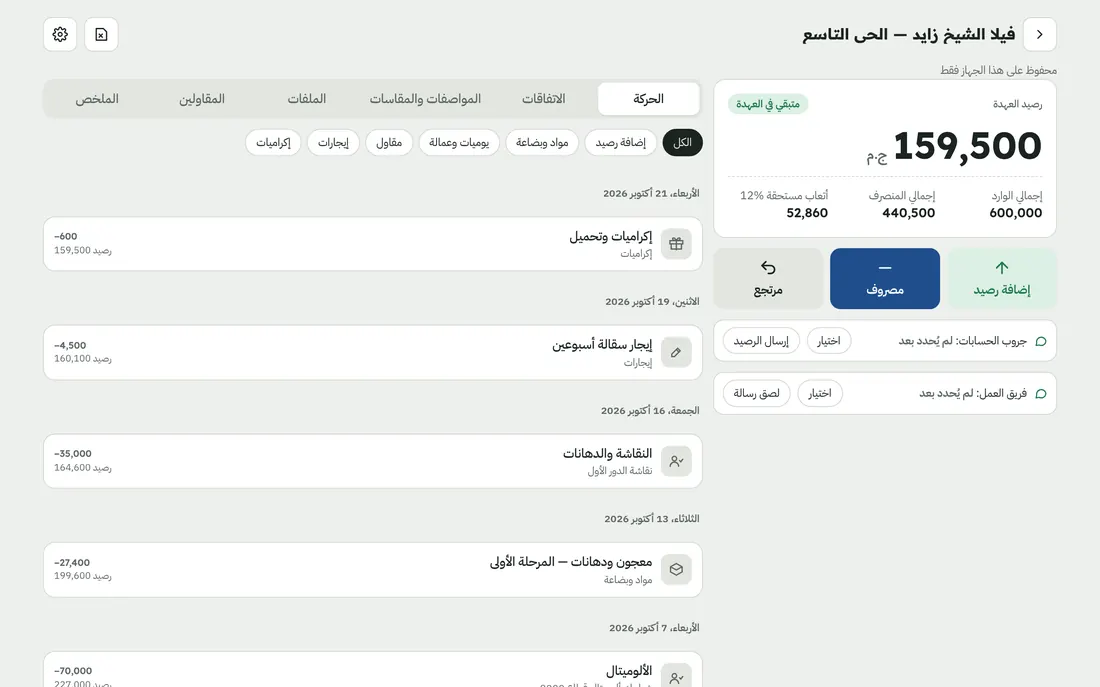This screenshot has height=687, width=1100.
Task: Click the نقاشة الدور الأول subtitle
Action: click(x=619, y=471)
